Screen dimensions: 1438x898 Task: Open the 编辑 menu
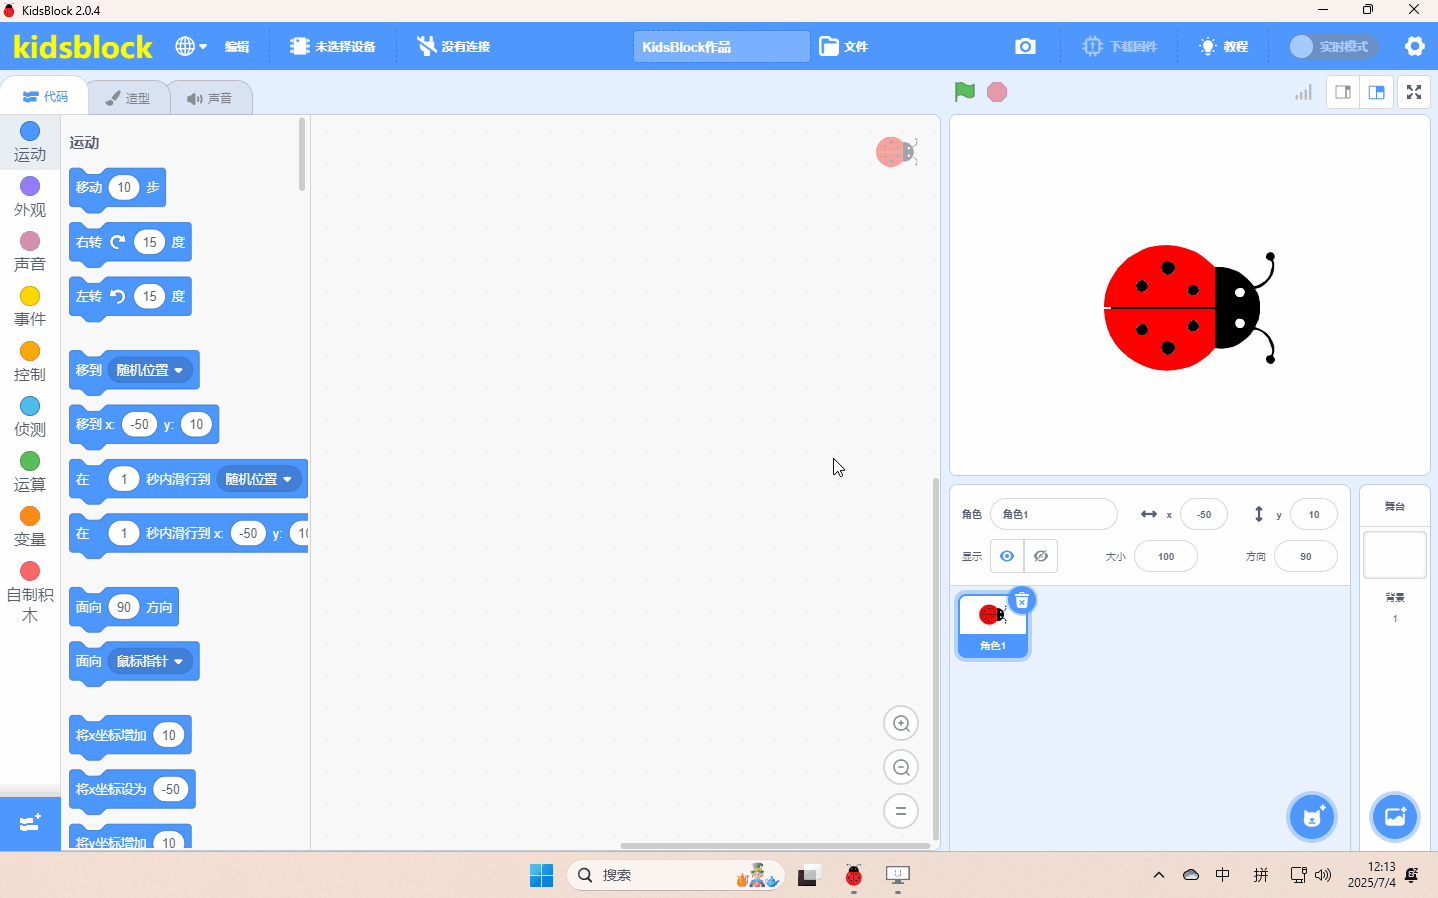(237, 47)
